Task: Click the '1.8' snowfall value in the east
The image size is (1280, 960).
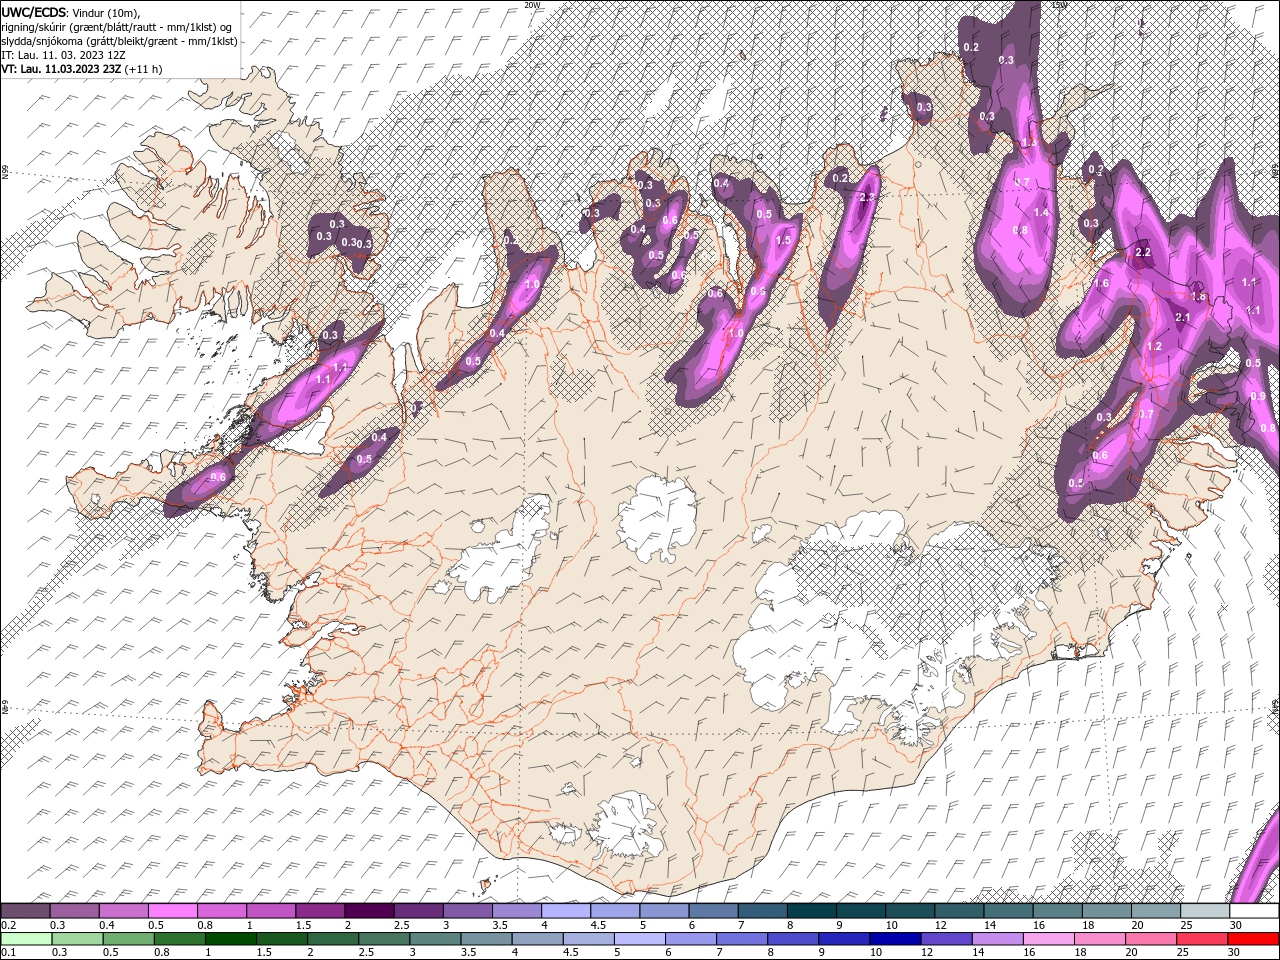Action: point(1200,297)
